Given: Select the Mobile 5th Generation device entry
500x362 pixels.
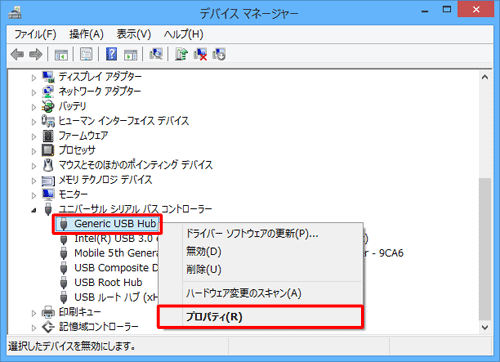Looking at the screenshot, I should point(116,253).
